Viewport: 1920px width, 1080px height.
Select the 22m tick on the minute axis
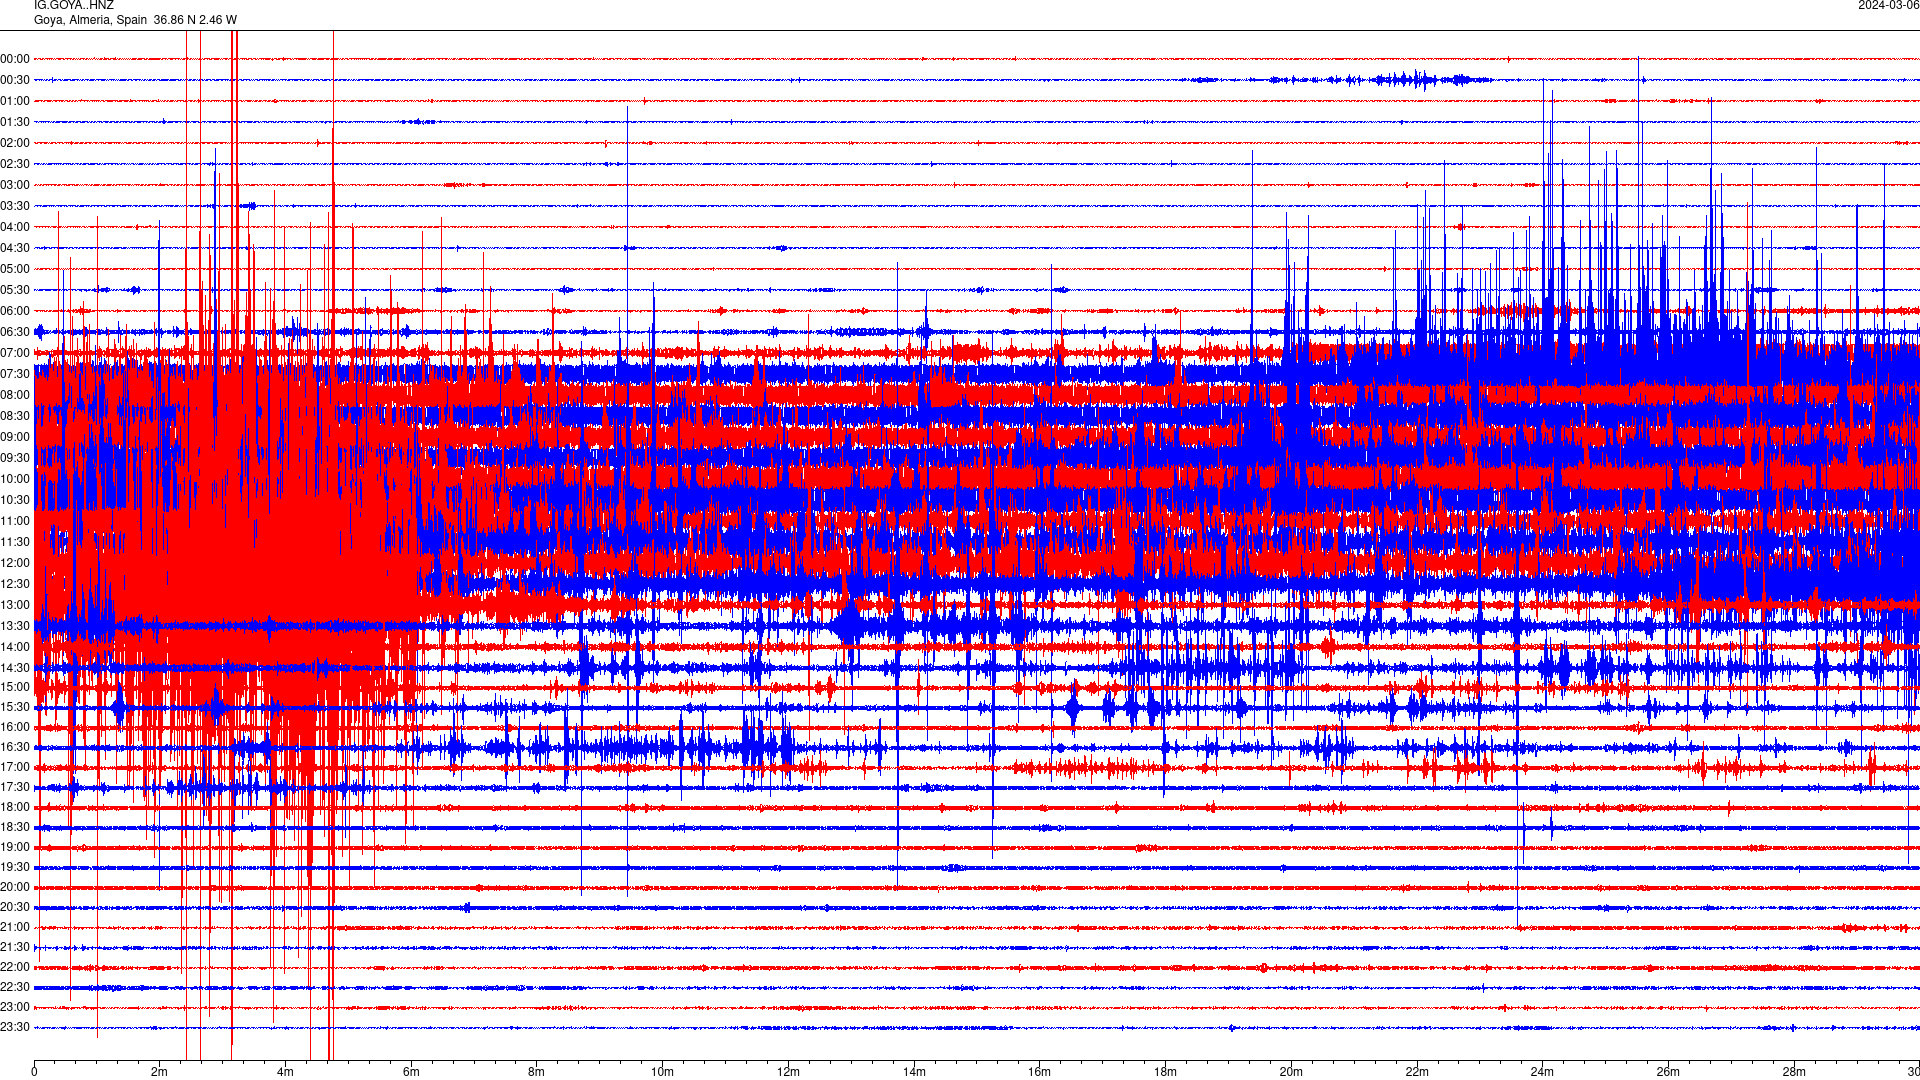point(1417,1072)
